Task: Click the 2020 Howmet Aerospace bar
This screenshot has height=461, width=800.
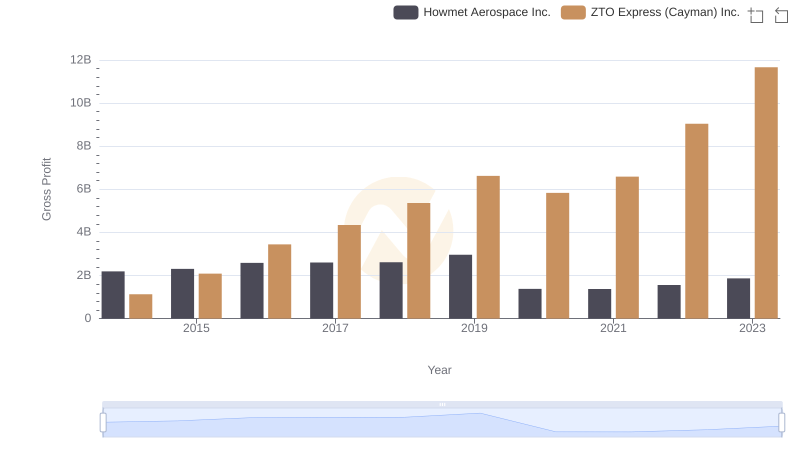Action: tap(530, 304)
